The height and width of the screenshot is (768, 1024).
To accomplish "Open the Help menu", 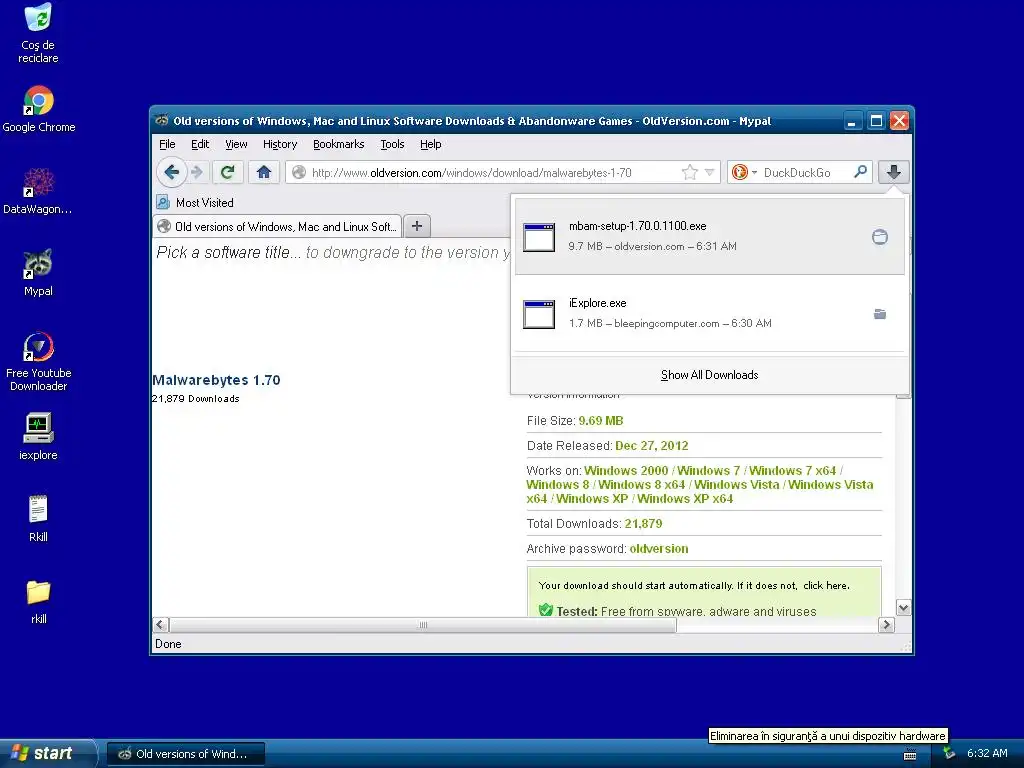I will (x=430, y=144).
